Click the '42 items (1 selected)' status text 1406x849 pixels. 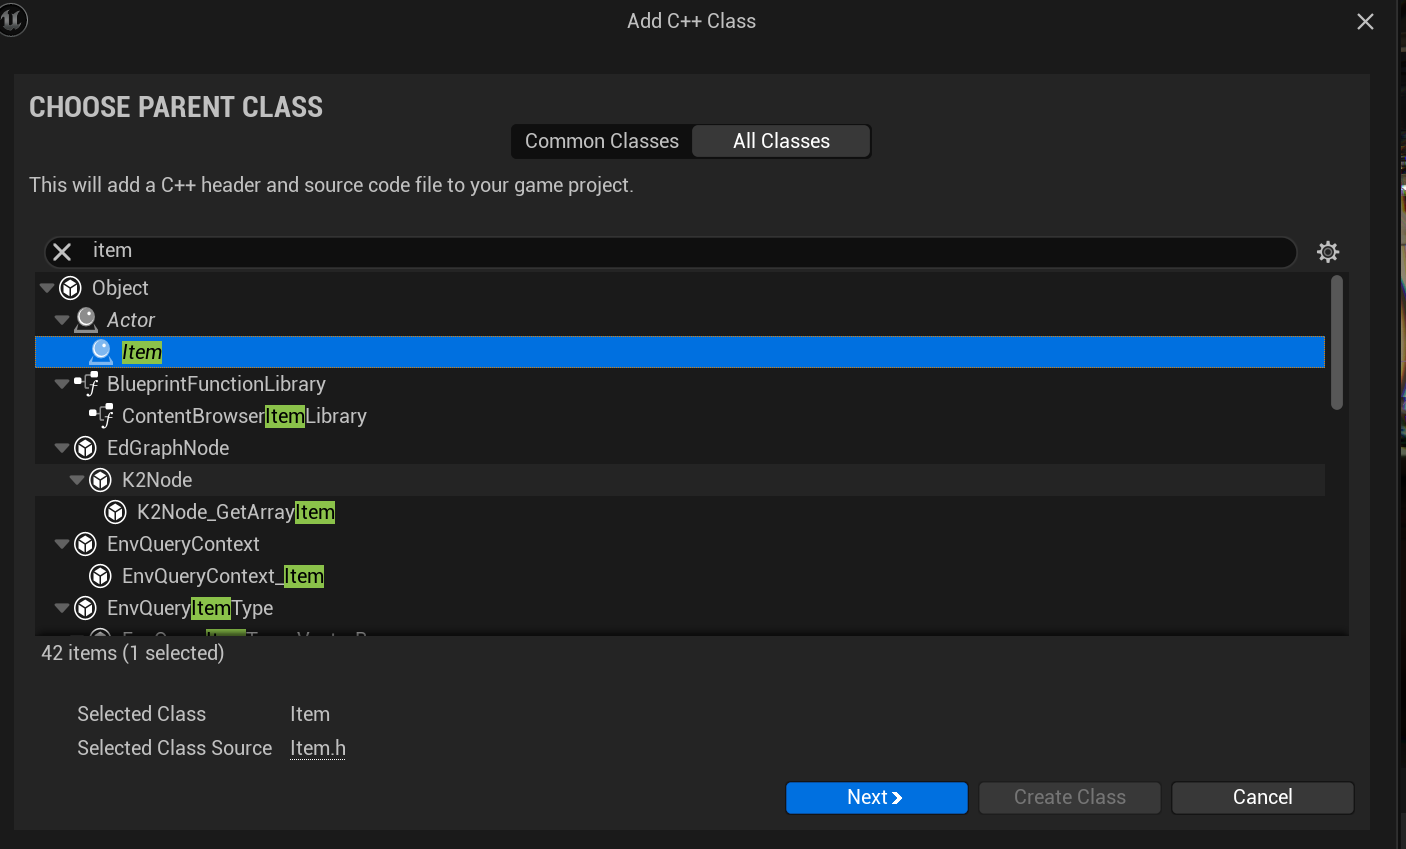(x=132, y=653)
